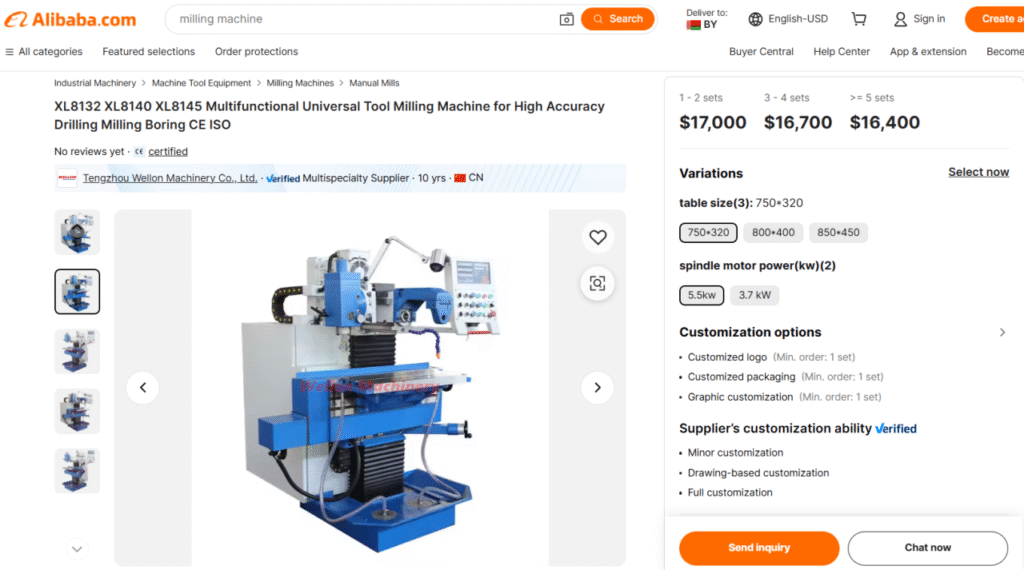Open Tengzhou Wellon Machinery Co., Ltd. link
Image resolution: width=1024 pixels, height=570 pixels.
[170, 178]
